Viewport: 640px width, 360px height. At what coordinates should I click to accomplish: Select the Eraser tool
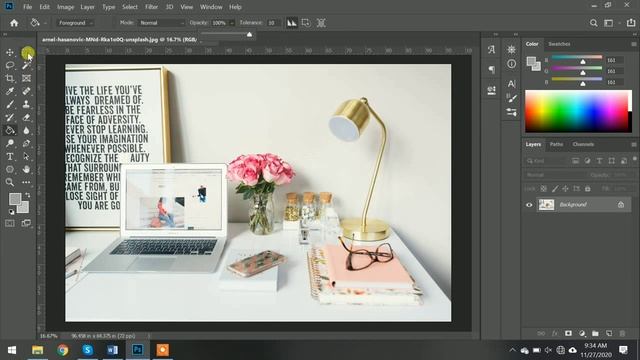[27, 118]
